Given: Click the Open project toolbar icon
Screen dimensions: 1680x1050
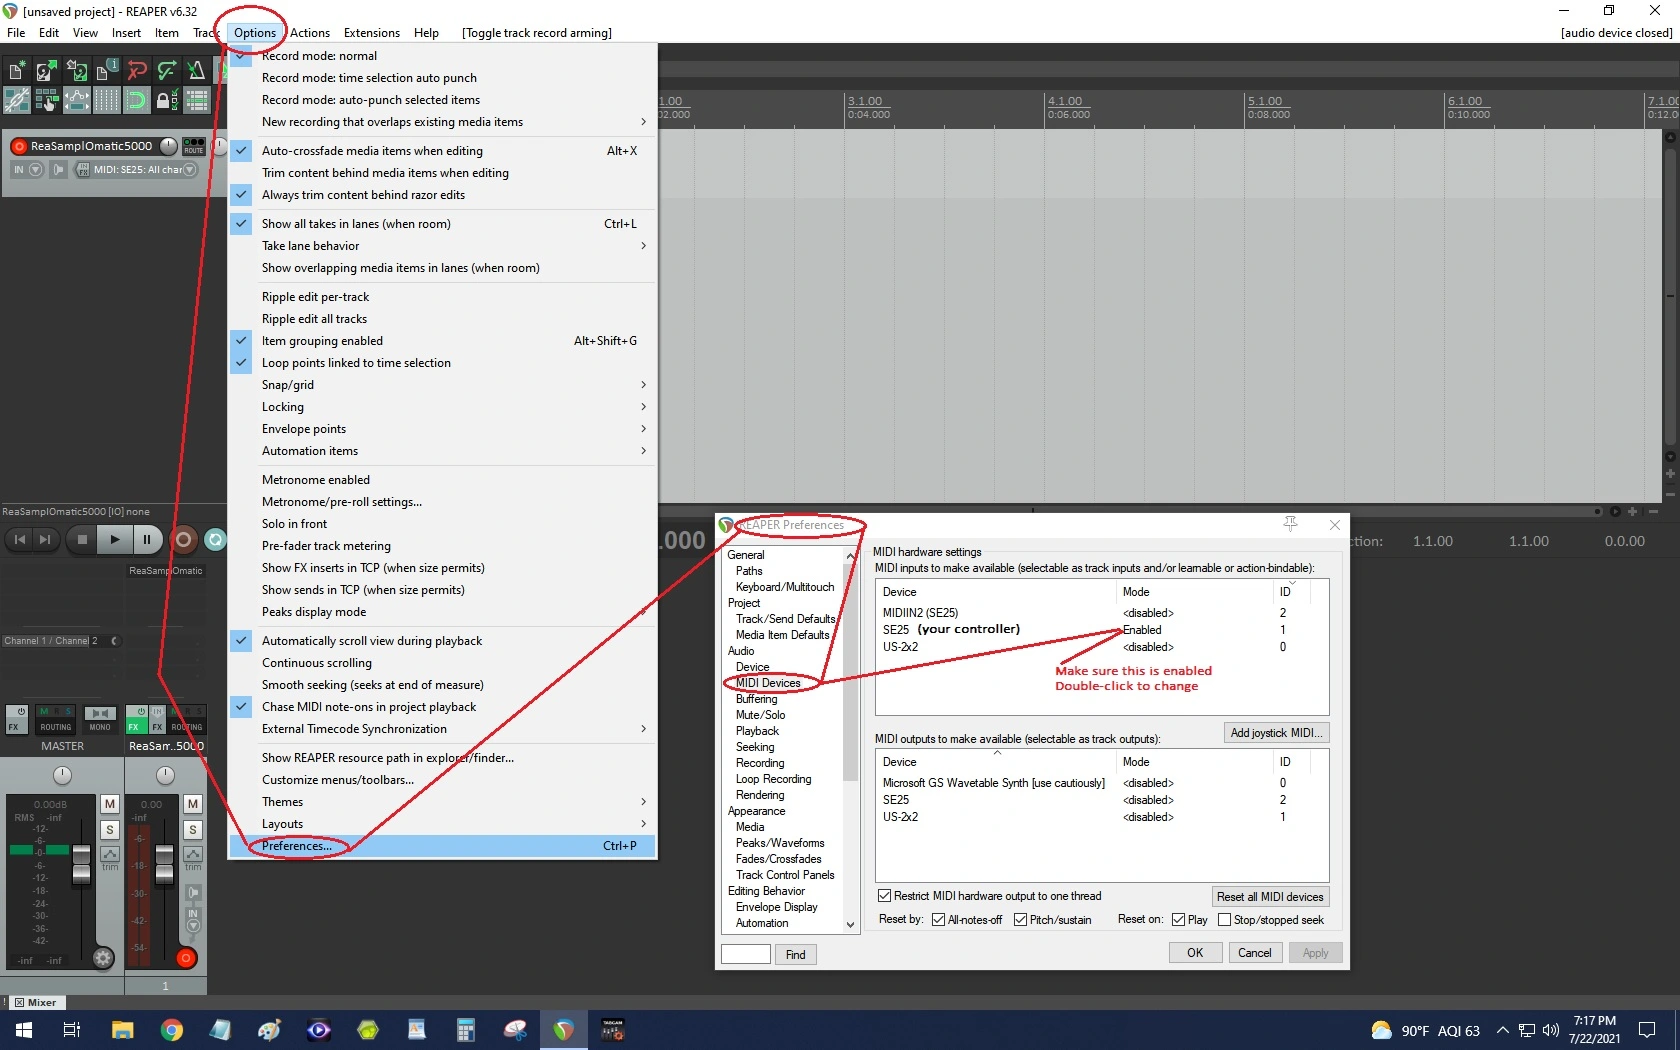Looking at the screenshot, I should pos(46,70).
